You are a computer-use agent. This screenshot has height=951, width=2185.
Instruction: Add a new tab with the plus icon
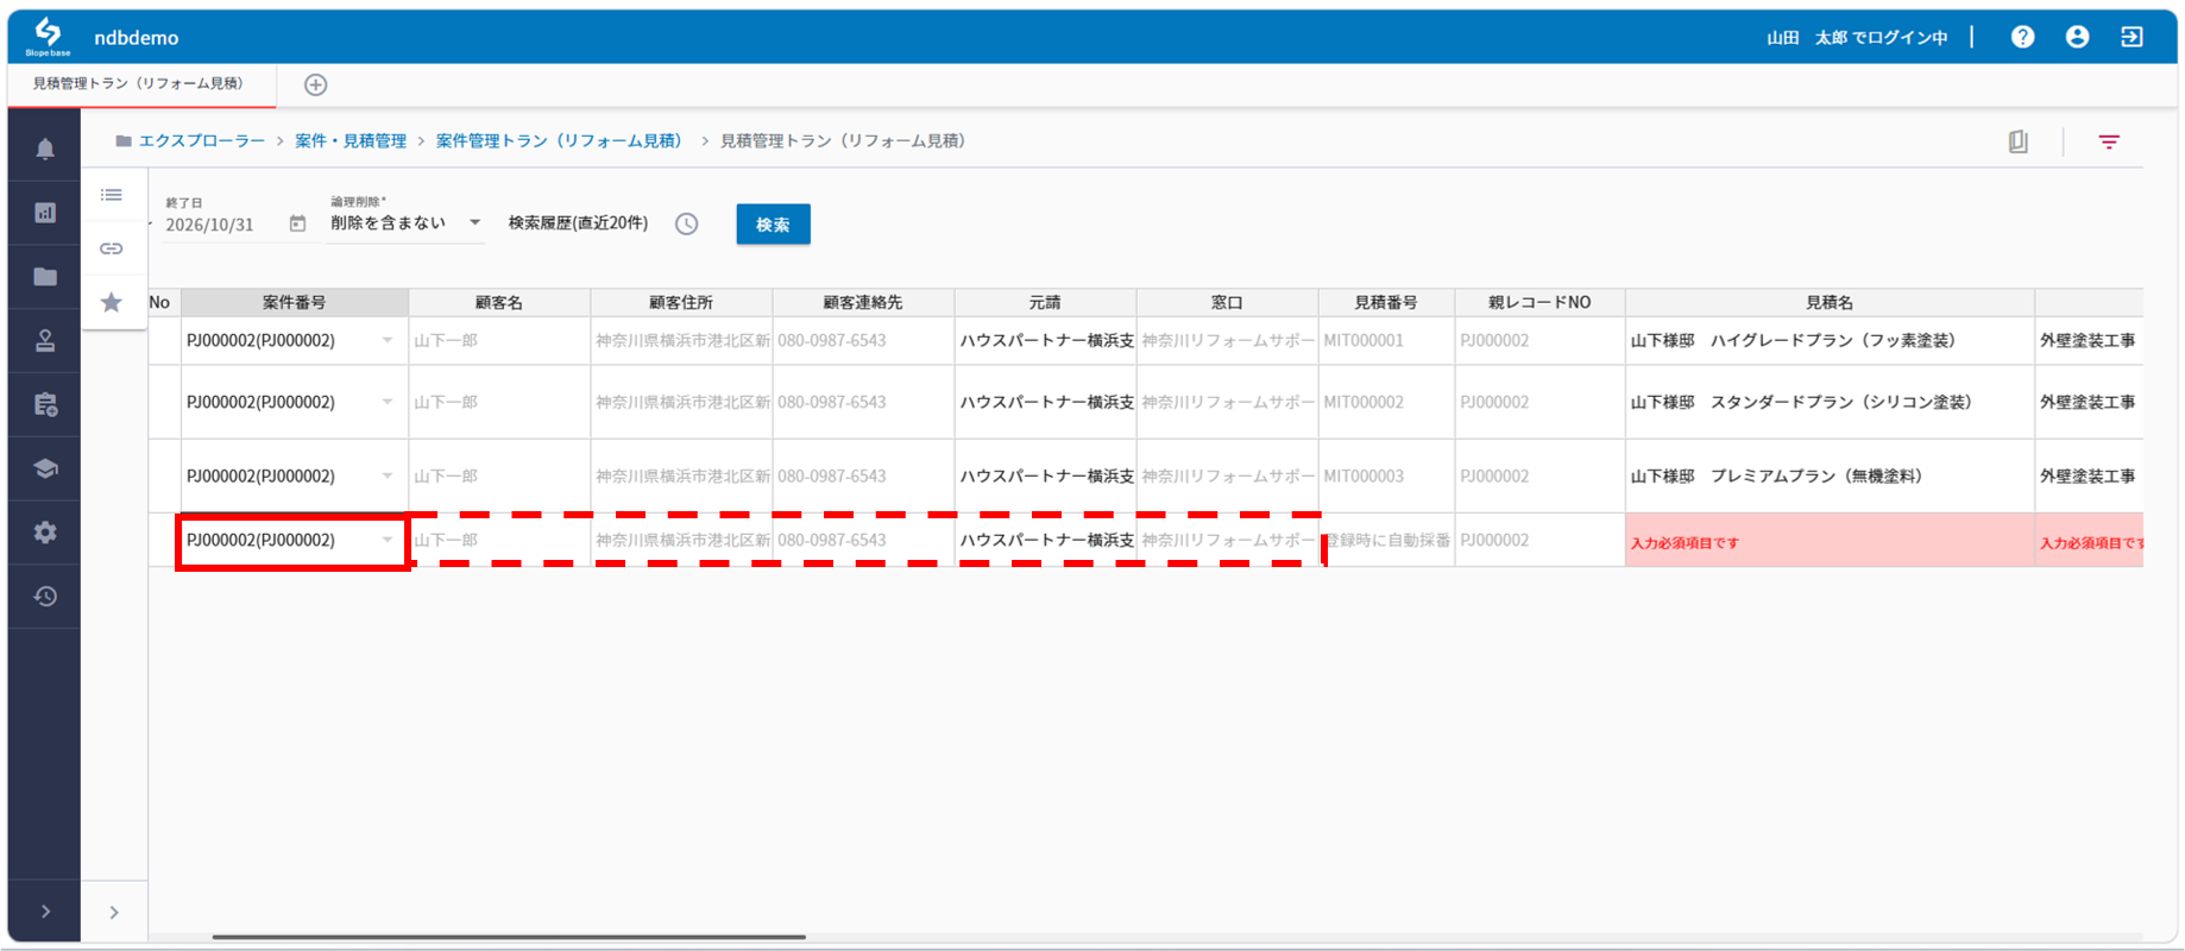pyautogui.click(x=316, y=85)
